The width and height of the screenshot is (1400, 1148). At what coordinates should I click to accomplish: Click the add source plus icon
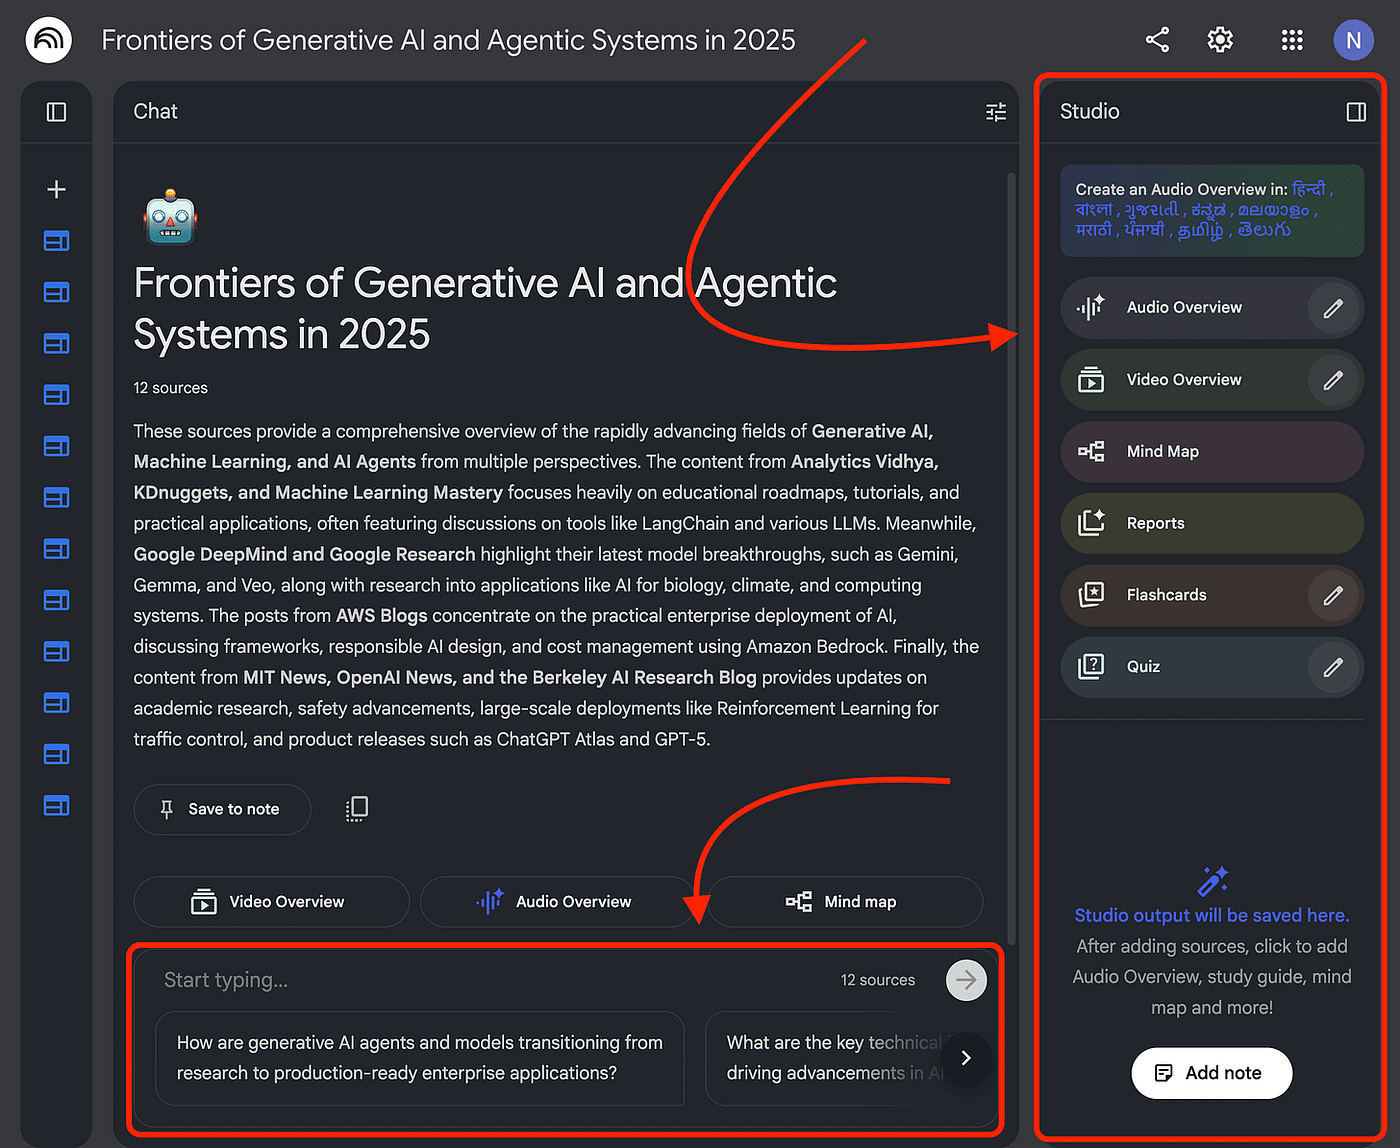57,189
